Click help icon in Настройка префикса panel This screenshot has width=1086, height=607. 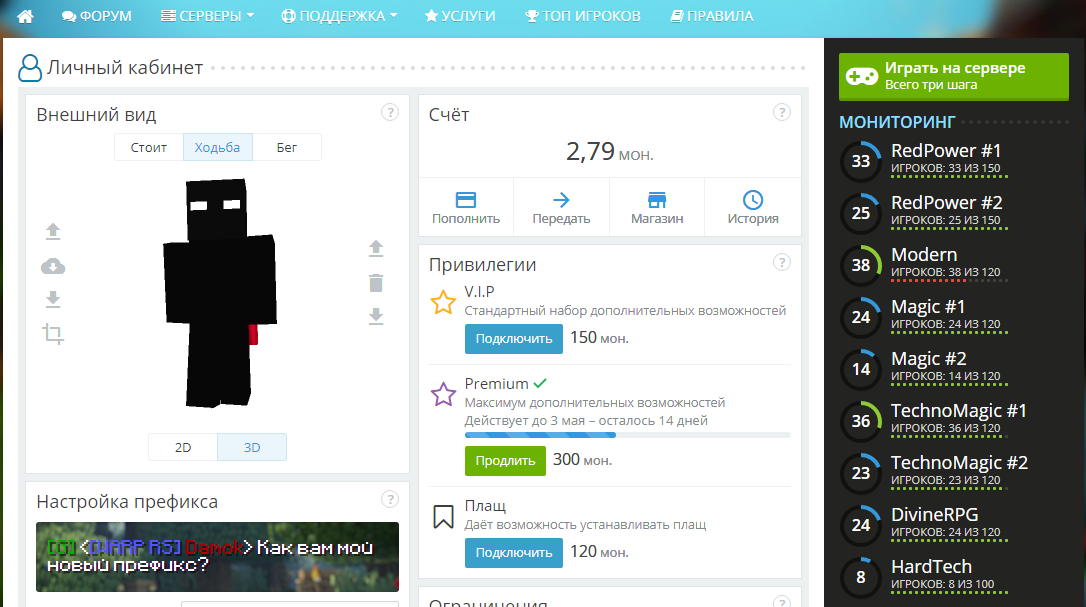390,499
